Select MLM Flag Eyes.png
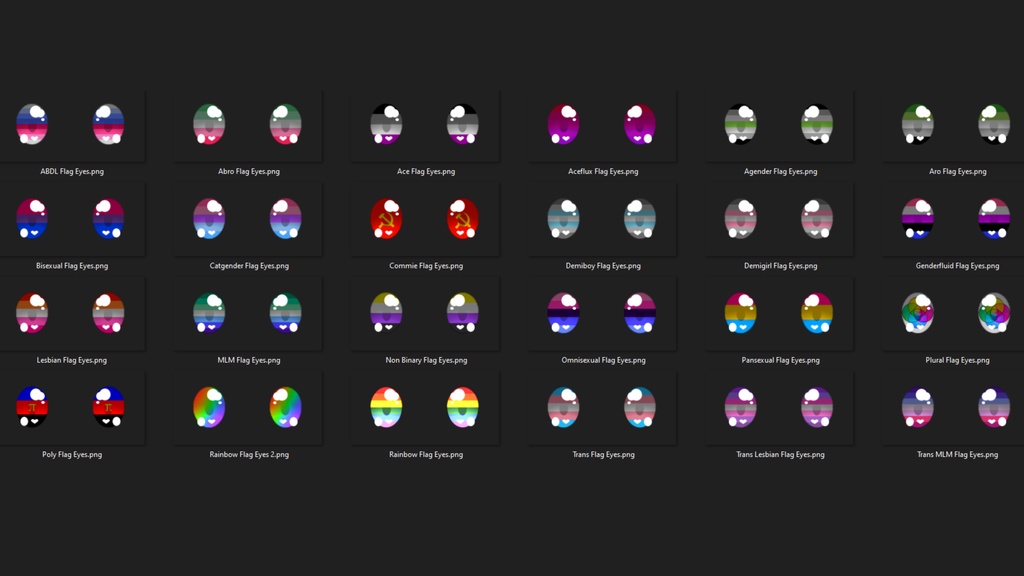The height and width of the screenshot is (576, 1024). 247,312
